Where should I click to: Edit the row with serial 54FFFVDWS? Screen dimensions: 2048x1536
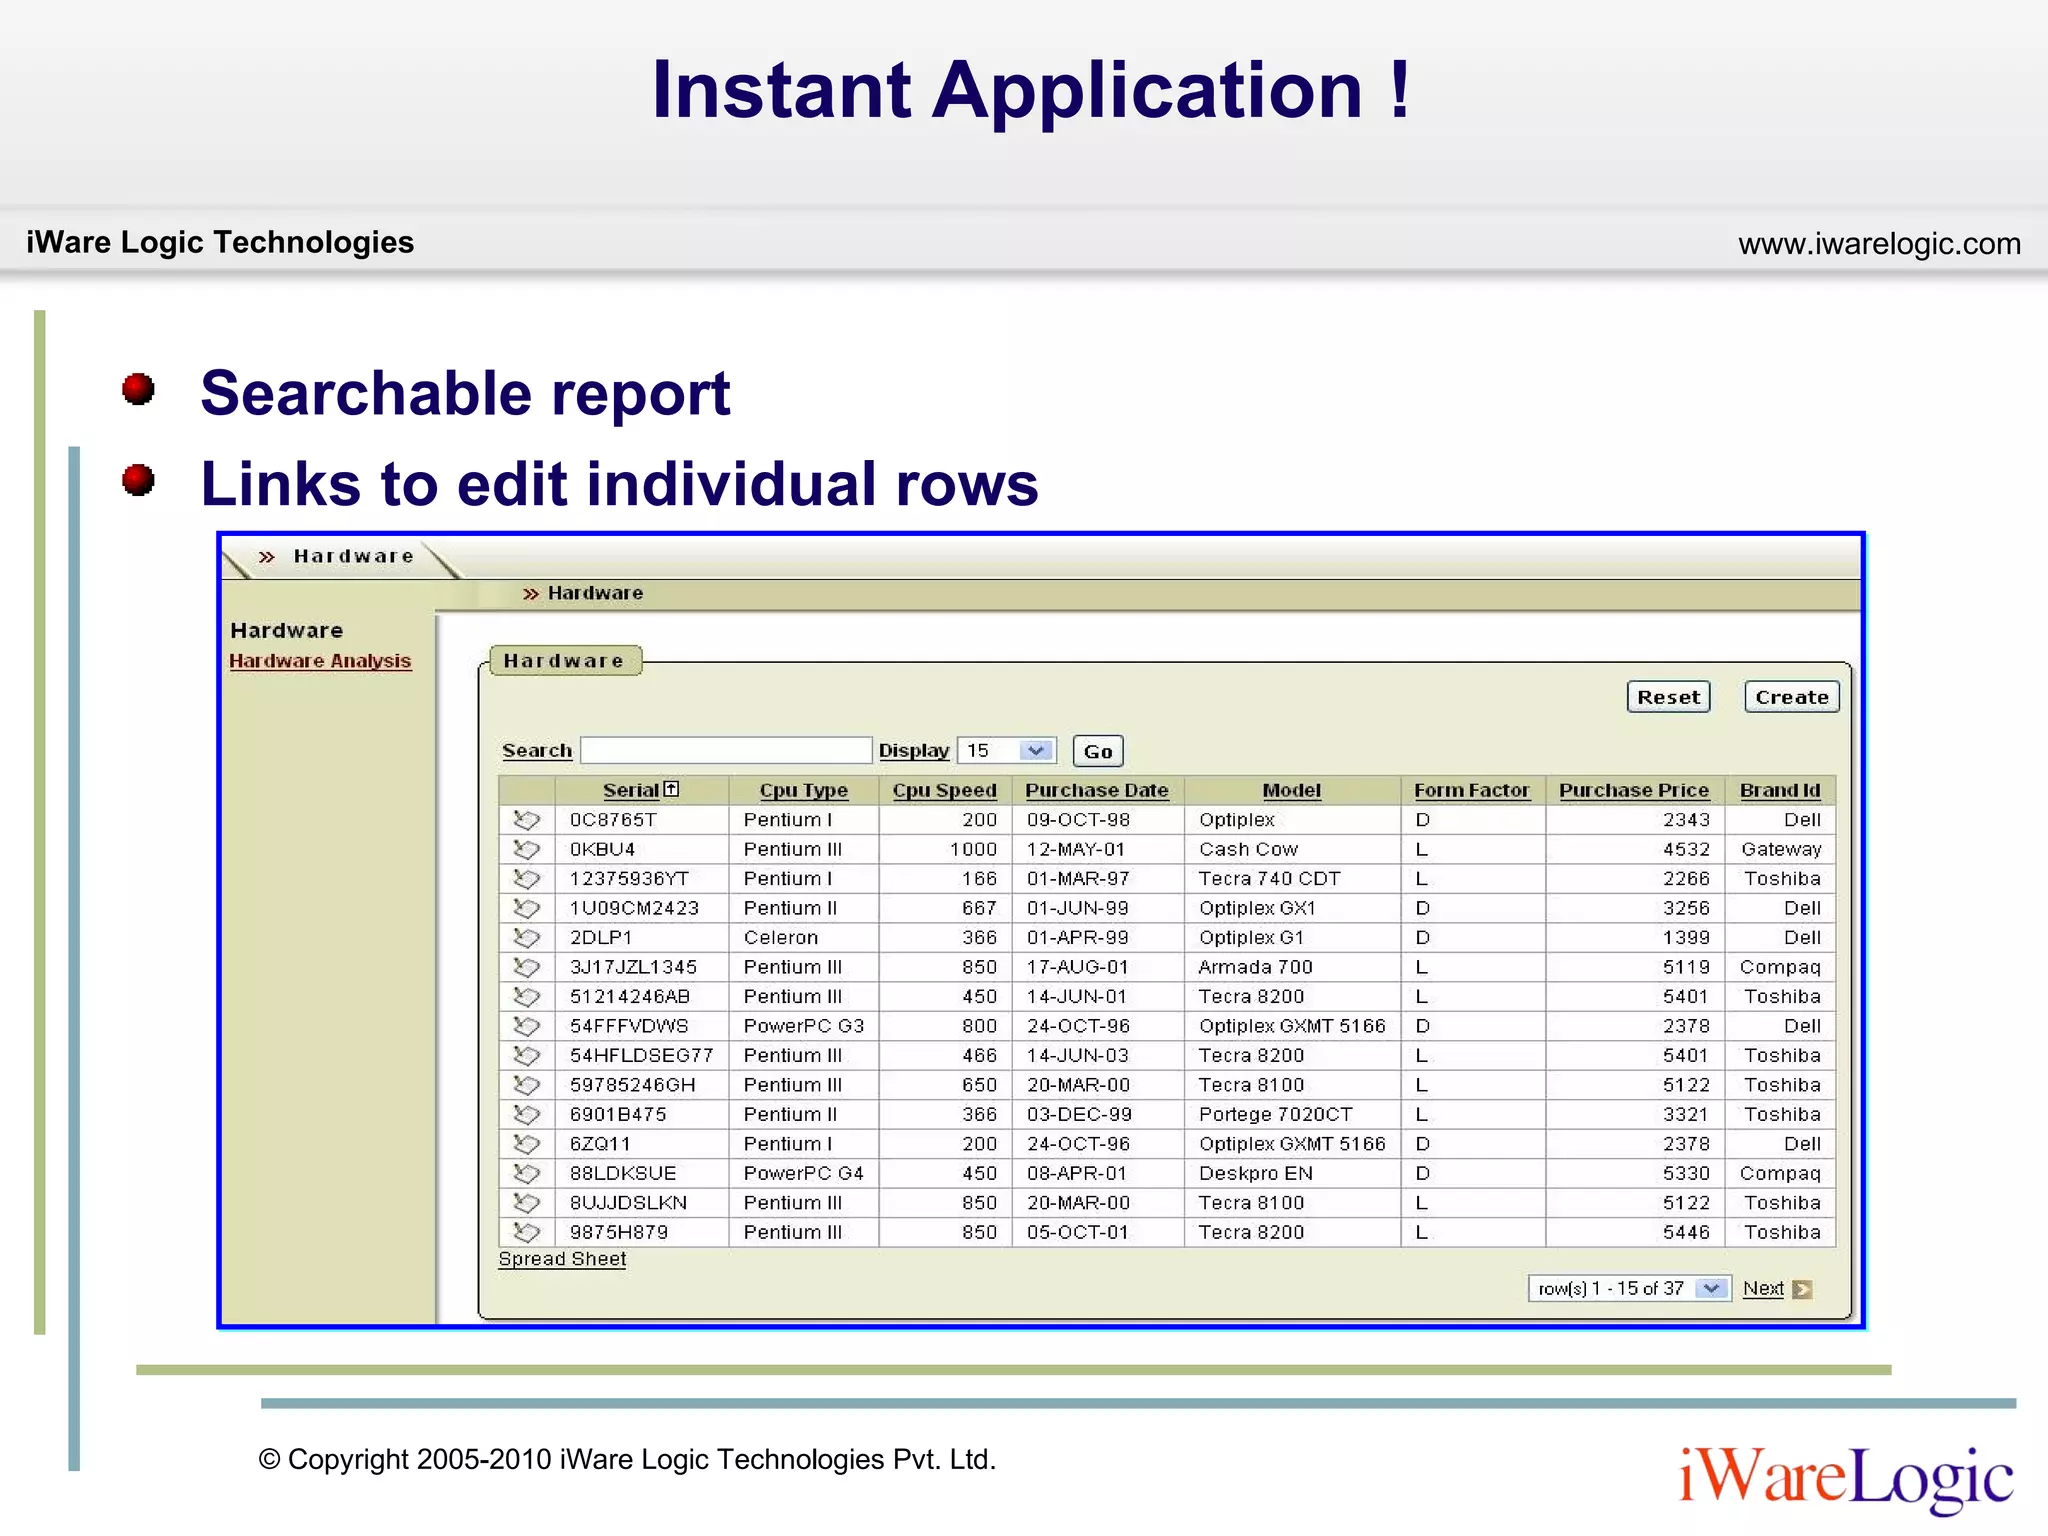click(x=526, y=1026)
